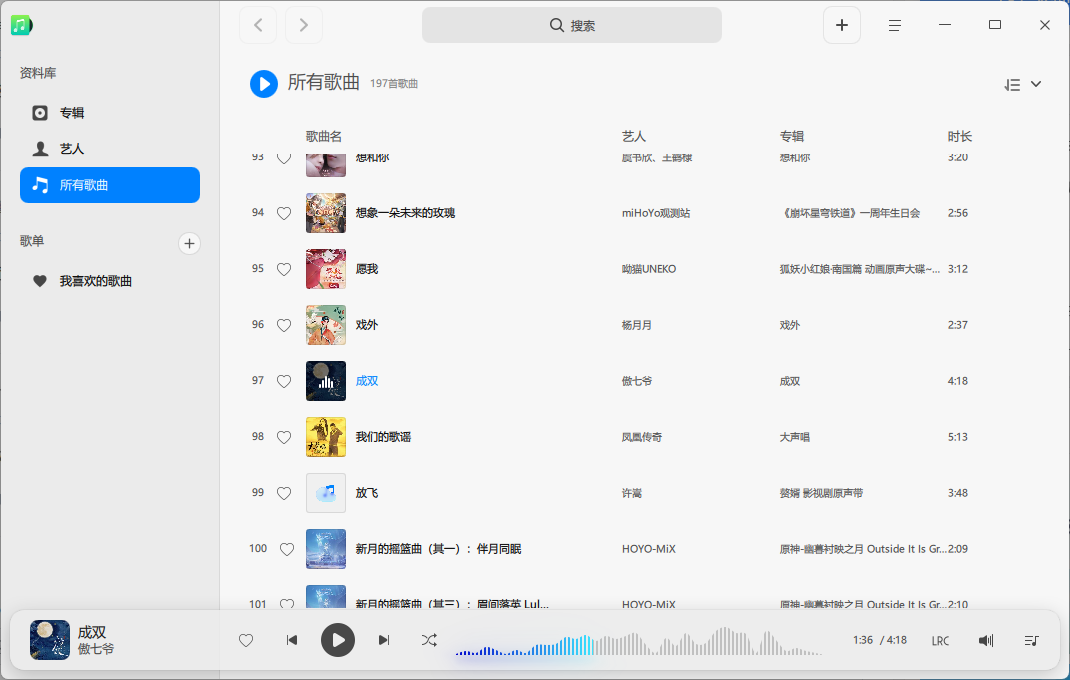Toggle shuffle play mode

[429, 640]
